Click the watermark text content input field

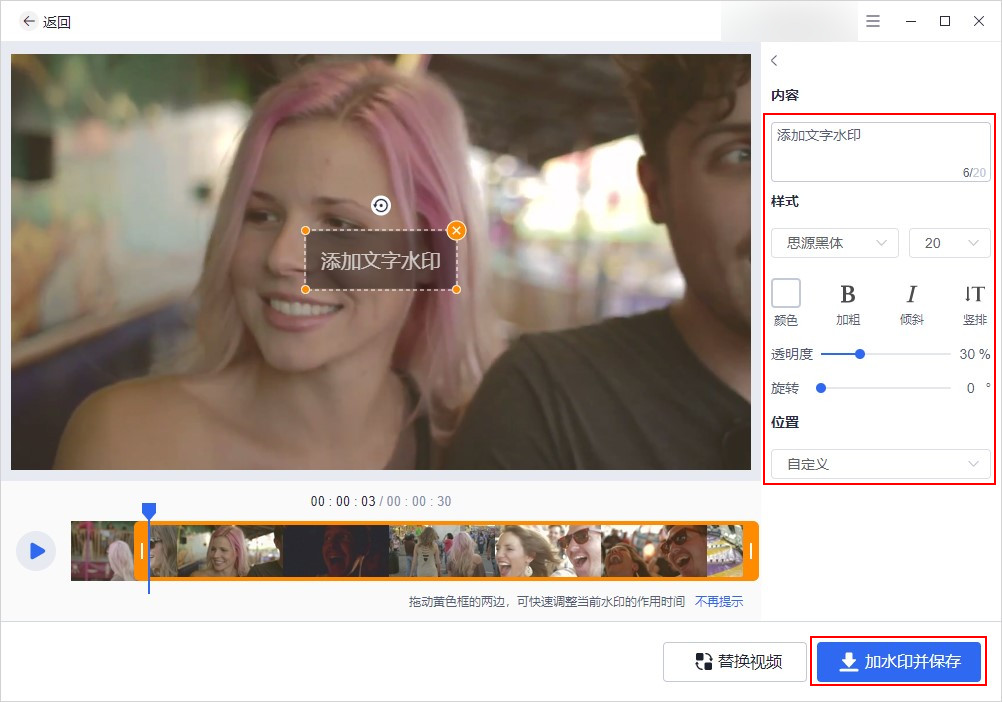881,152
